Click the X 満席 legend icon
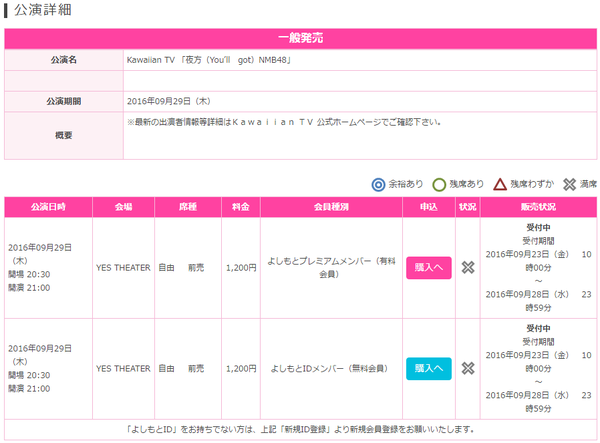Viewport: 600px width, 443px height. 569,184
